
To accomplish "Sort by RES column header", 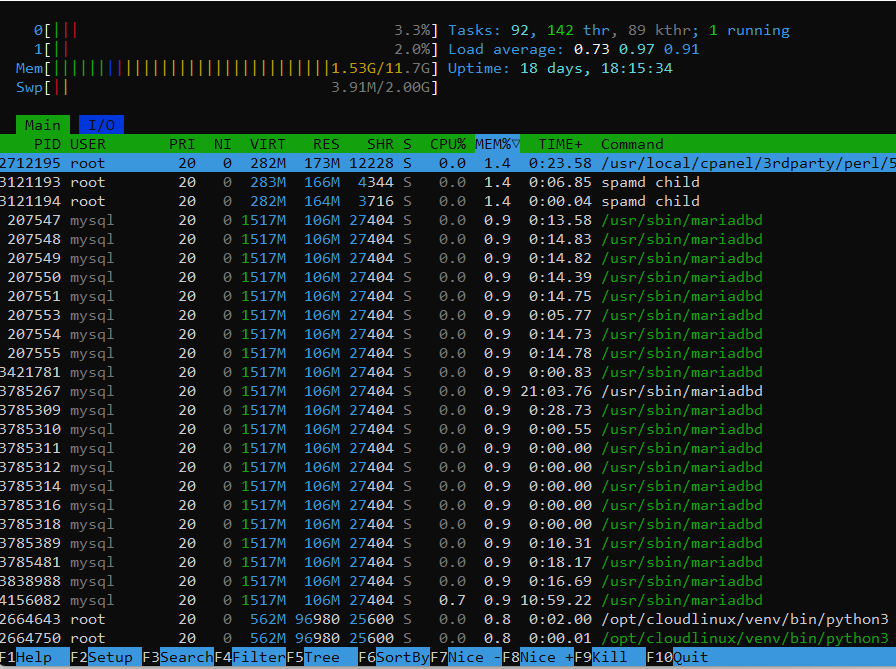I will (326, 144).
